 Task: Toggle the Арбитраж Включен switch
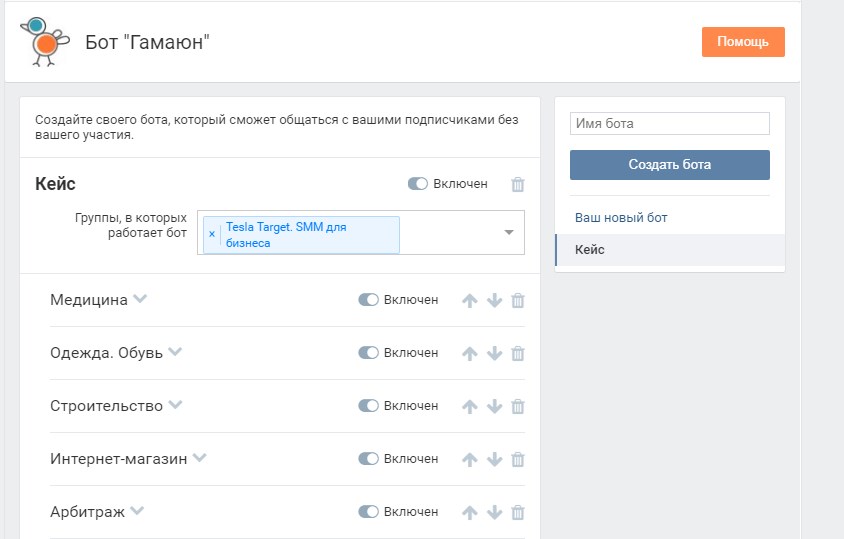[x=368, y=512]
